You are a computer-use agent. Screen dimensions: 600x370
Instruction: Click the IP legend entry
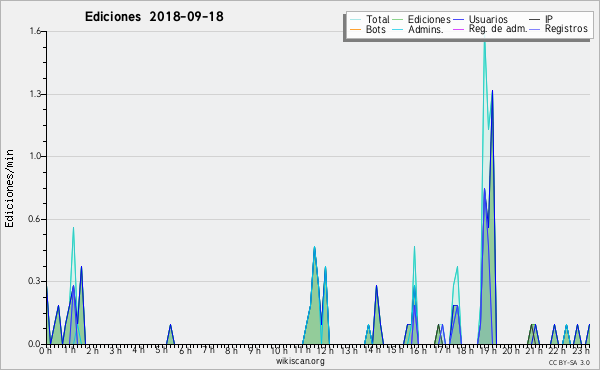[x=542, y=20]
